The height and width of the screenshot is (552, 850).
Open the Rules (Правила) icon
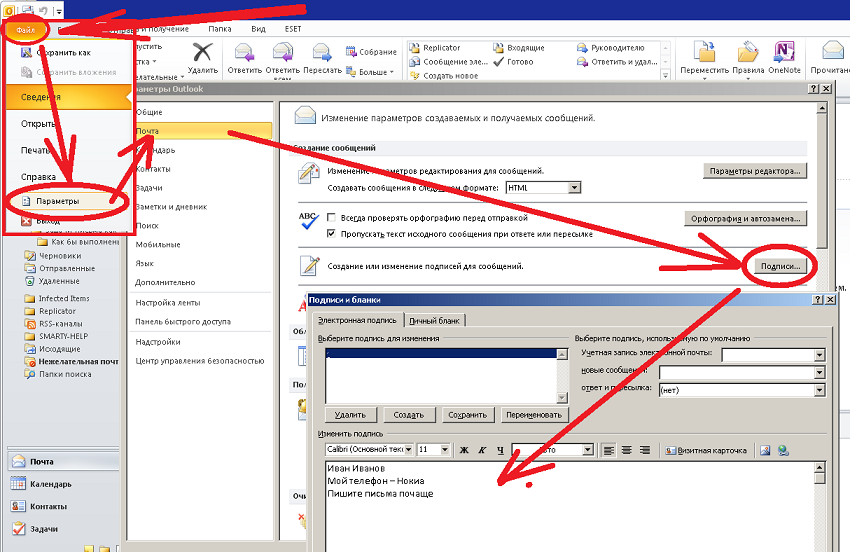pos(748,53)
